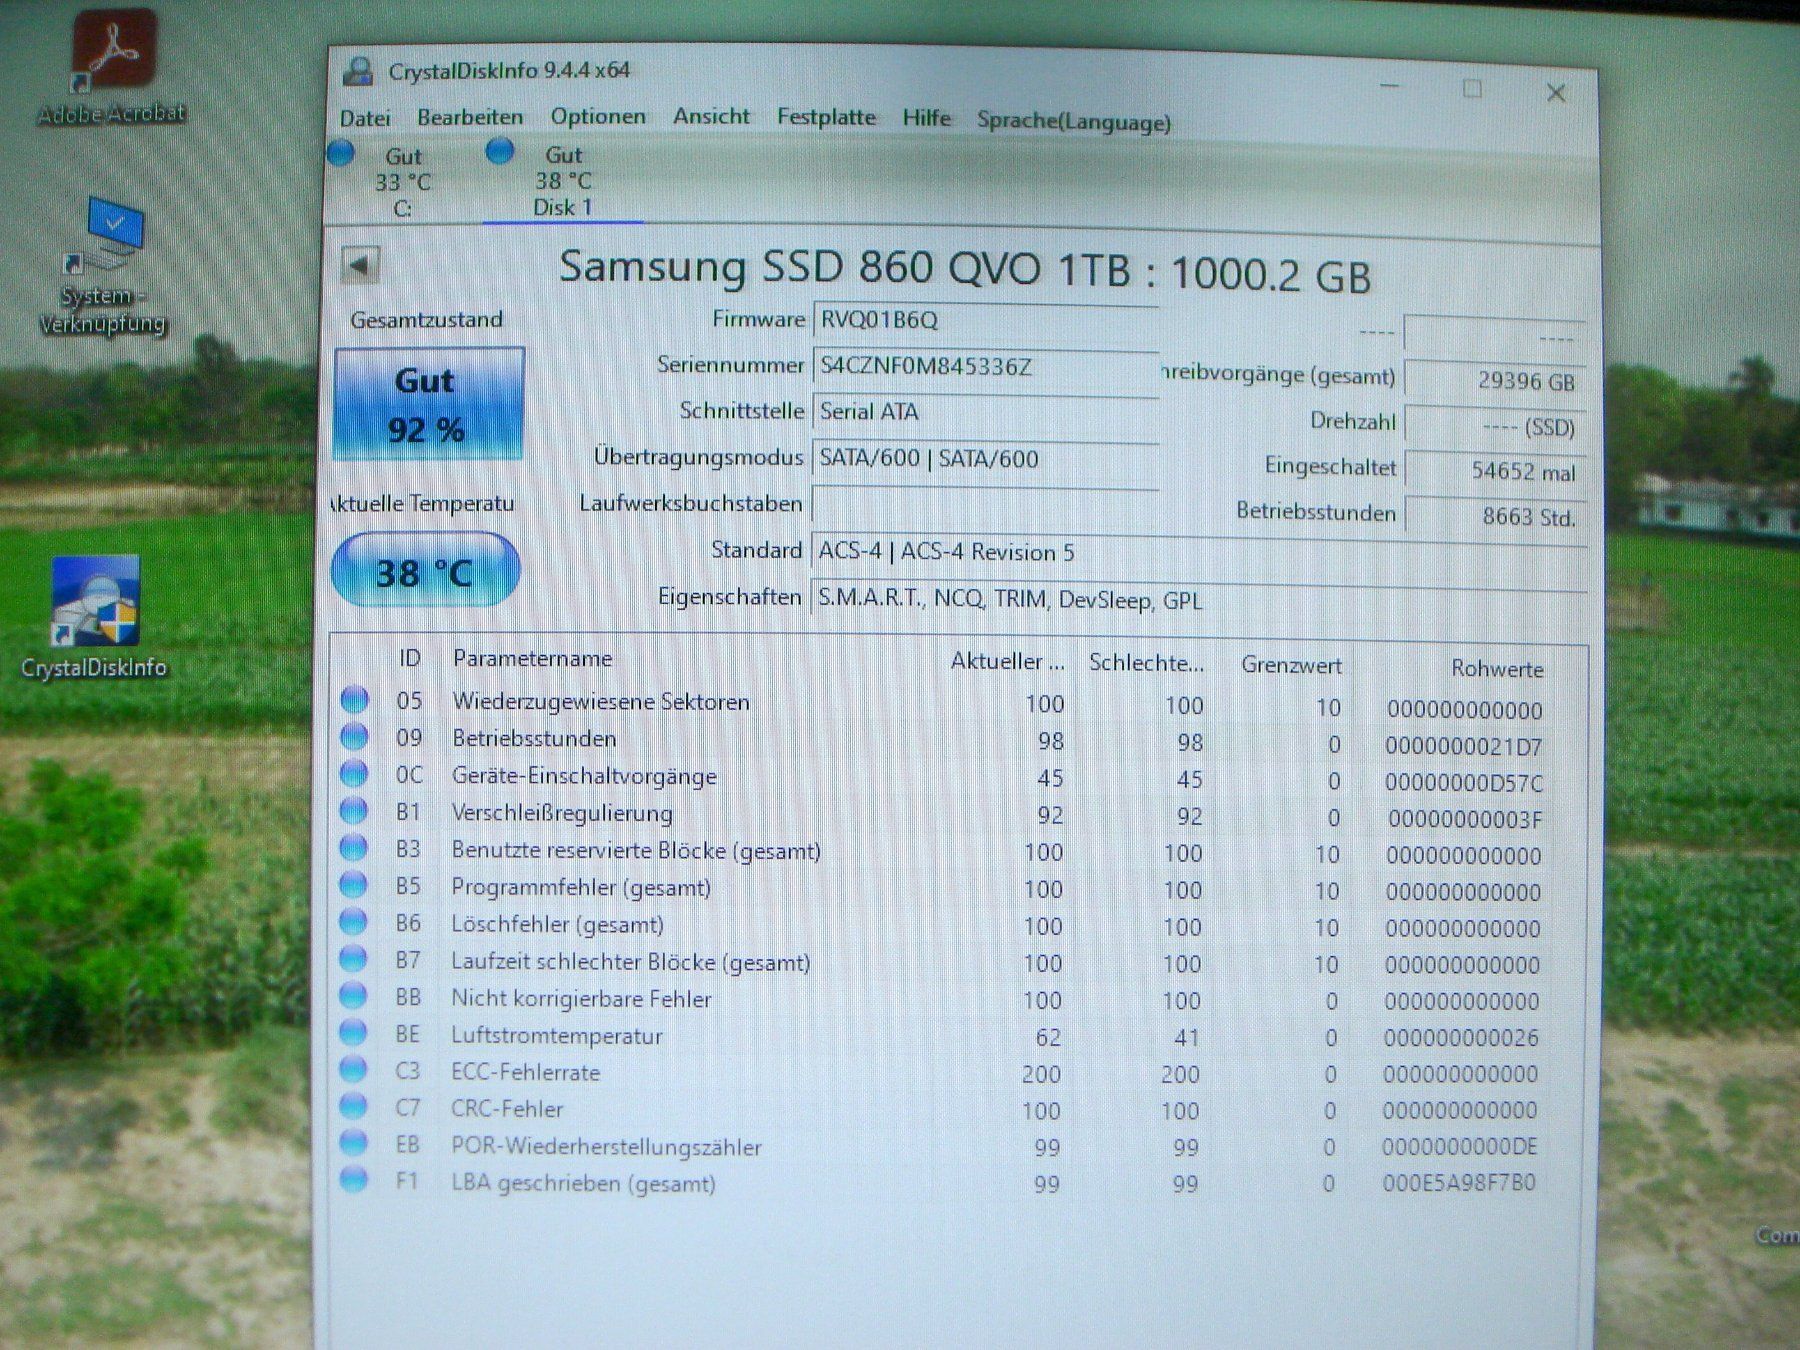Click the Drehzahl value ---- (SSD)
1800x1350 pixels.
tap(1495, 426)
